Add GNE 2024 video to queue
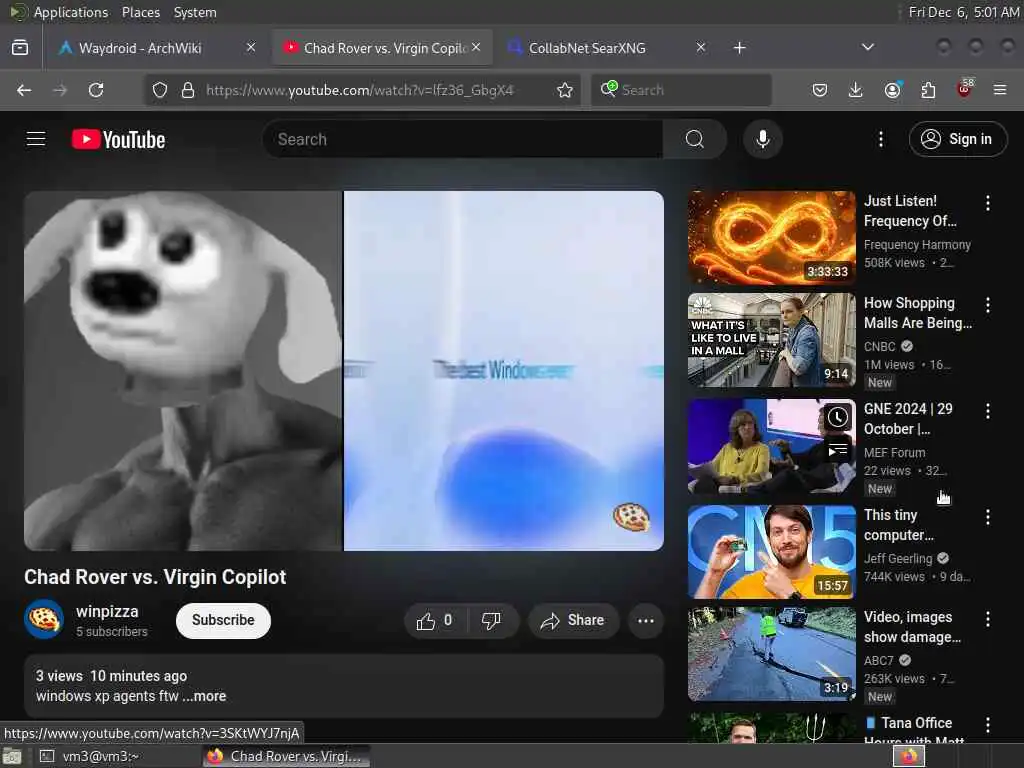This screenshot has width=1024, height=768. [837, 449]
